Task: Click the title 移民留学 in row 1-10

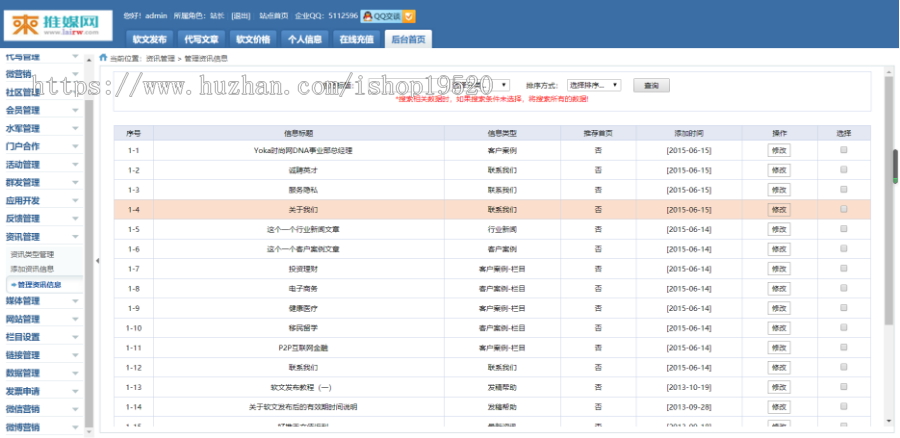Action: click(303, 328)
